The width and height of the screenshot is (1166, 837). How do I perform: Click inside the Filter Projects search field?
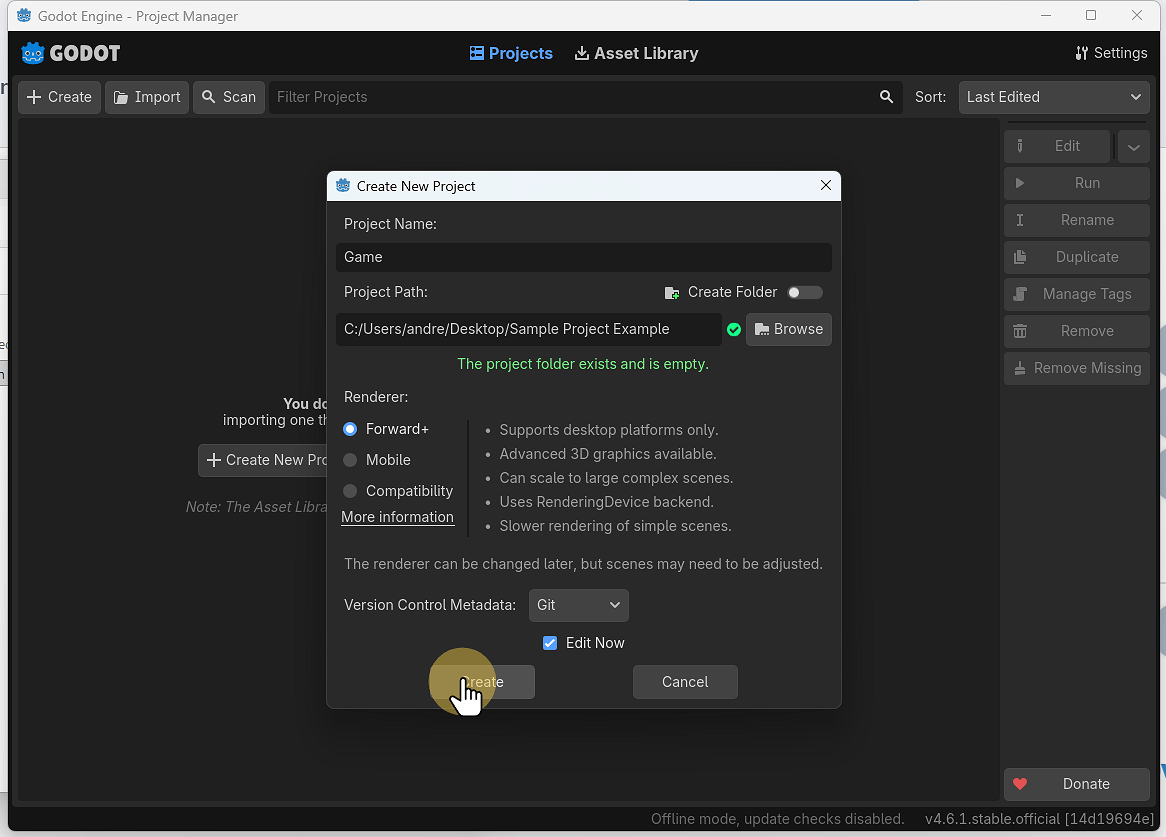500,97
